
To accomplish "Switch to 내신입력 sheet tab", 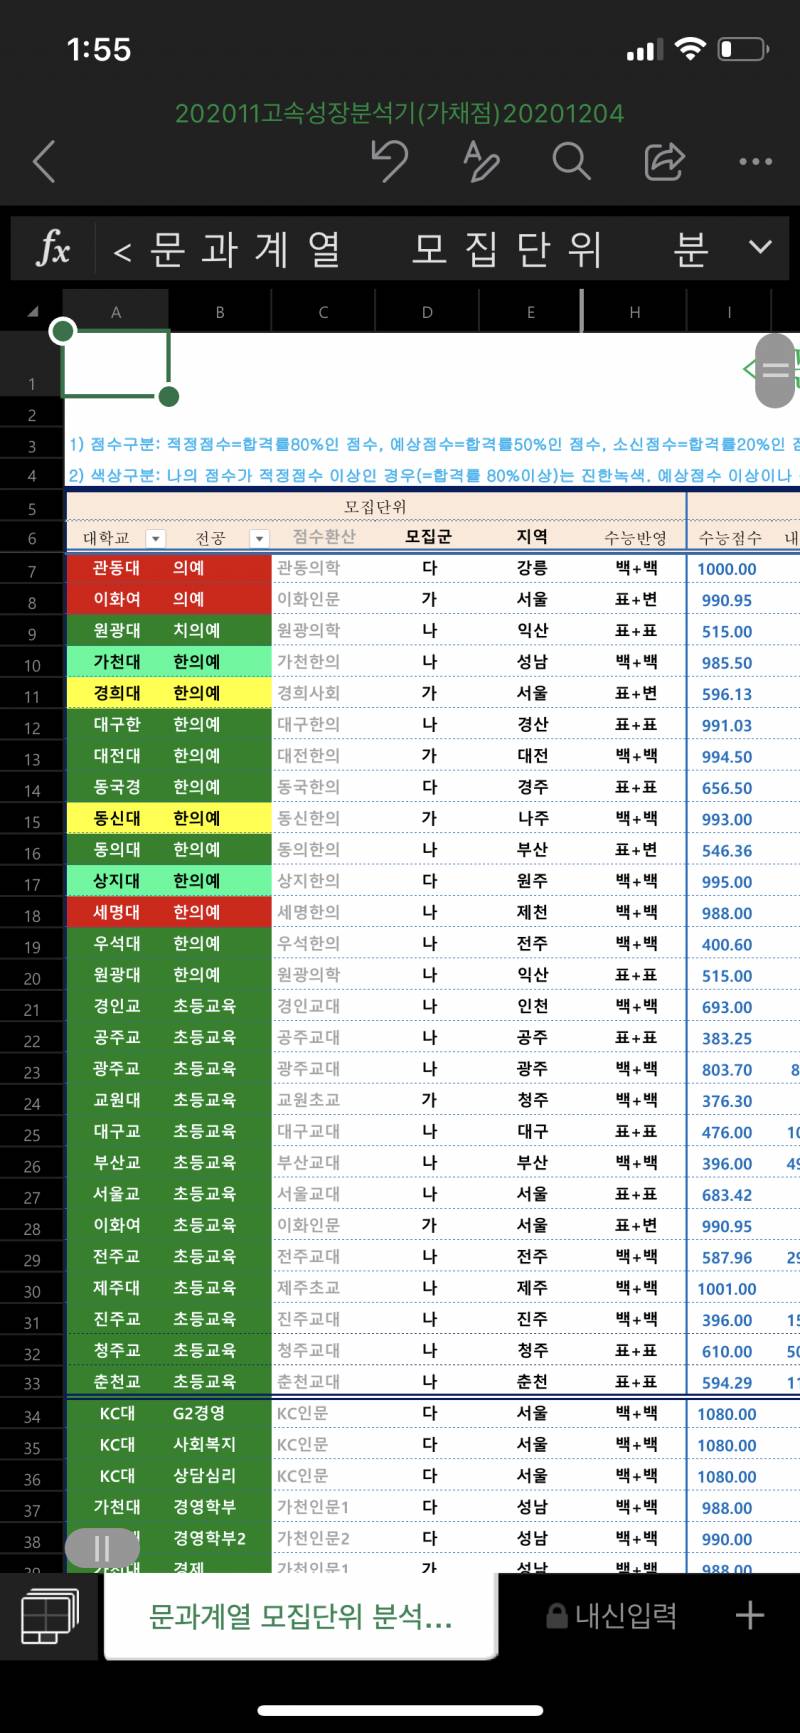I will click(611, 1615).
